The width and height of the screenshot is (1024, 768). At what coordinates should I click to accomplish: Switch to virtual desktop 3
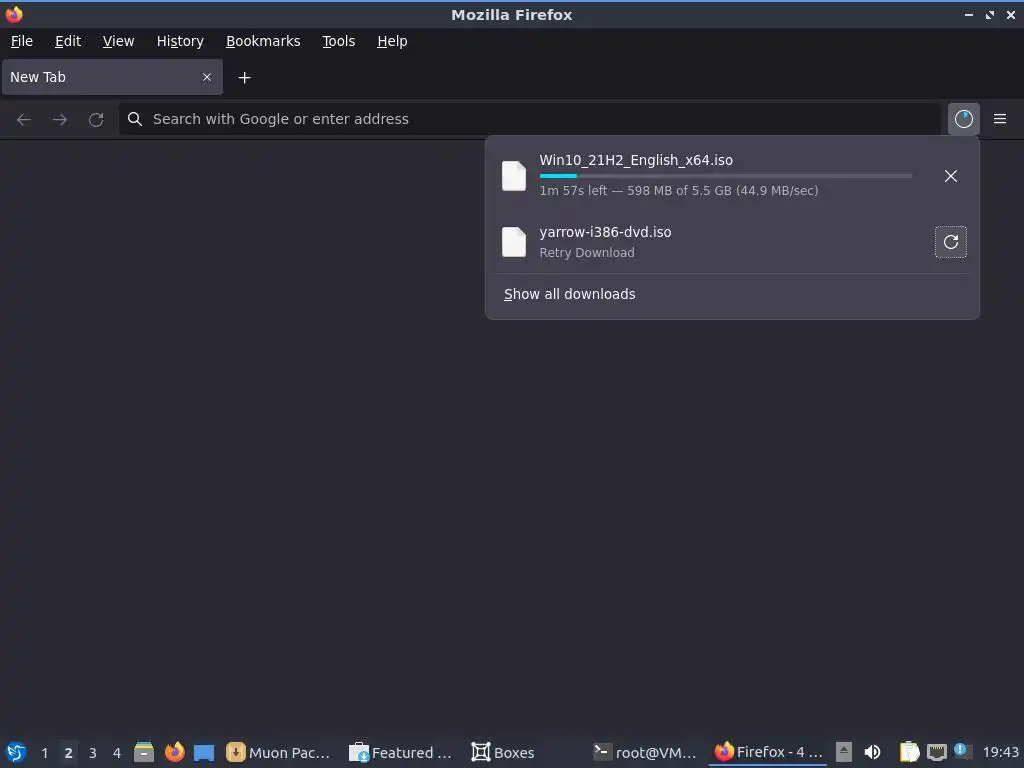click(92, 752)
